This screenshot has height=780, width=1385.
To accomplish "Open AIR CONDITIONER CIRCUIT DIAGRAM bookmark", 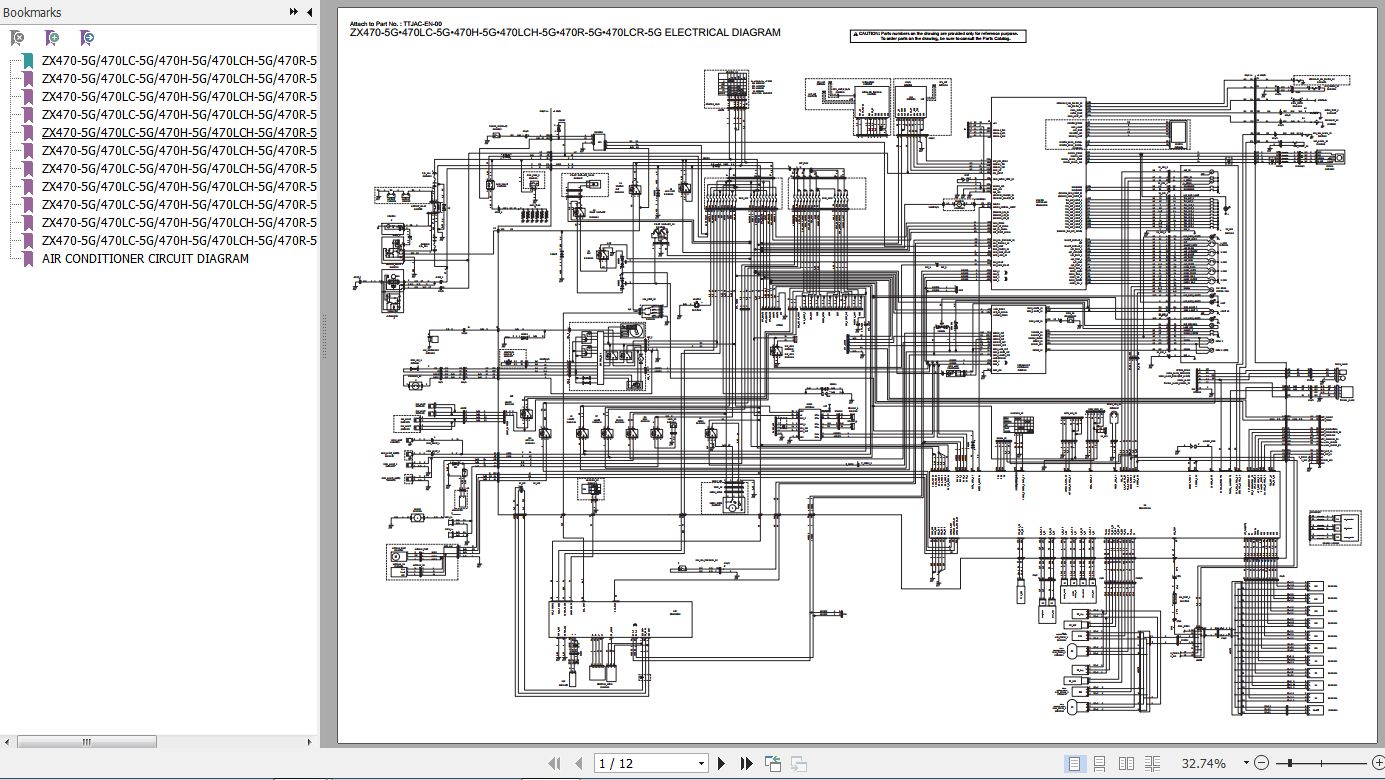I will [x=146, y=258].
